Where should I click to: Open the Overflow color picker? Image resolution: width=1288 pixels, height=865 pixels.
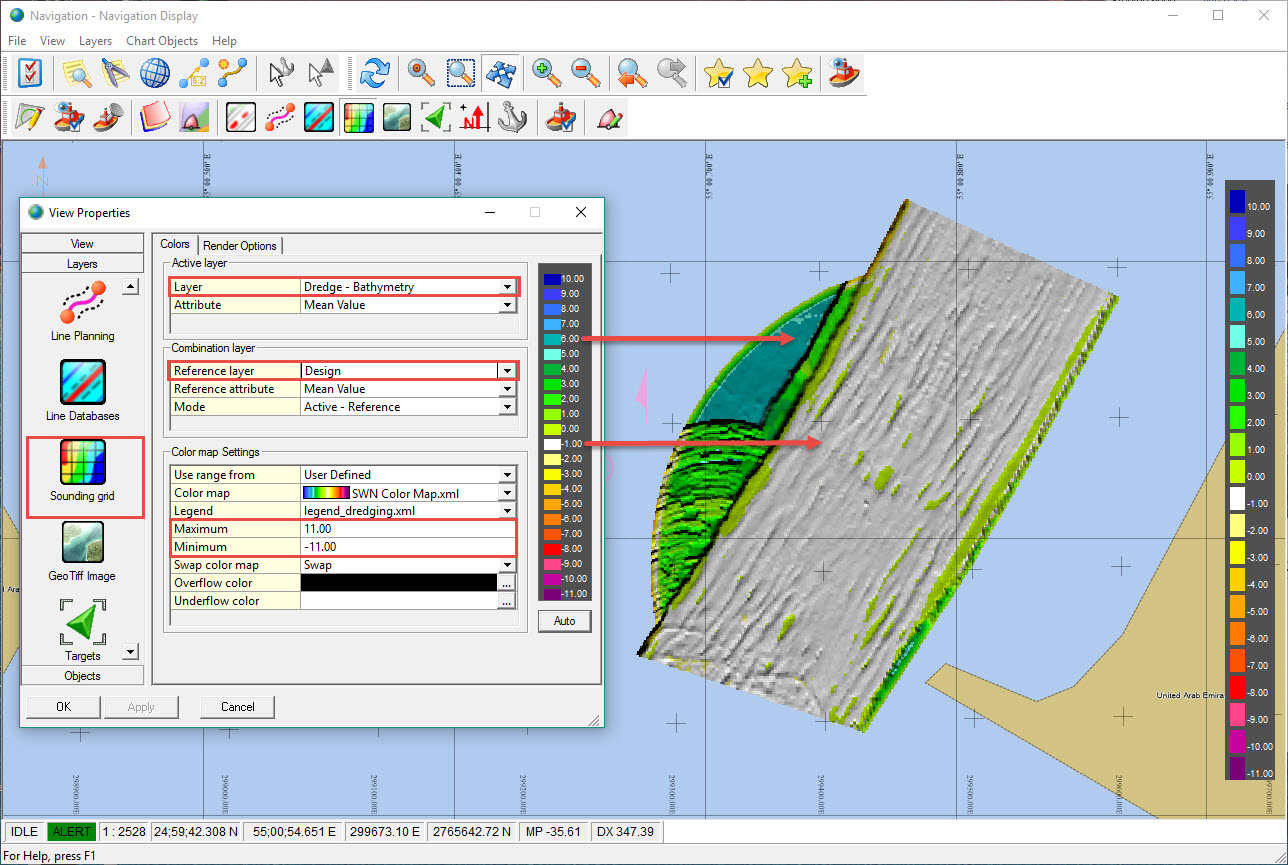pos(507,583)
